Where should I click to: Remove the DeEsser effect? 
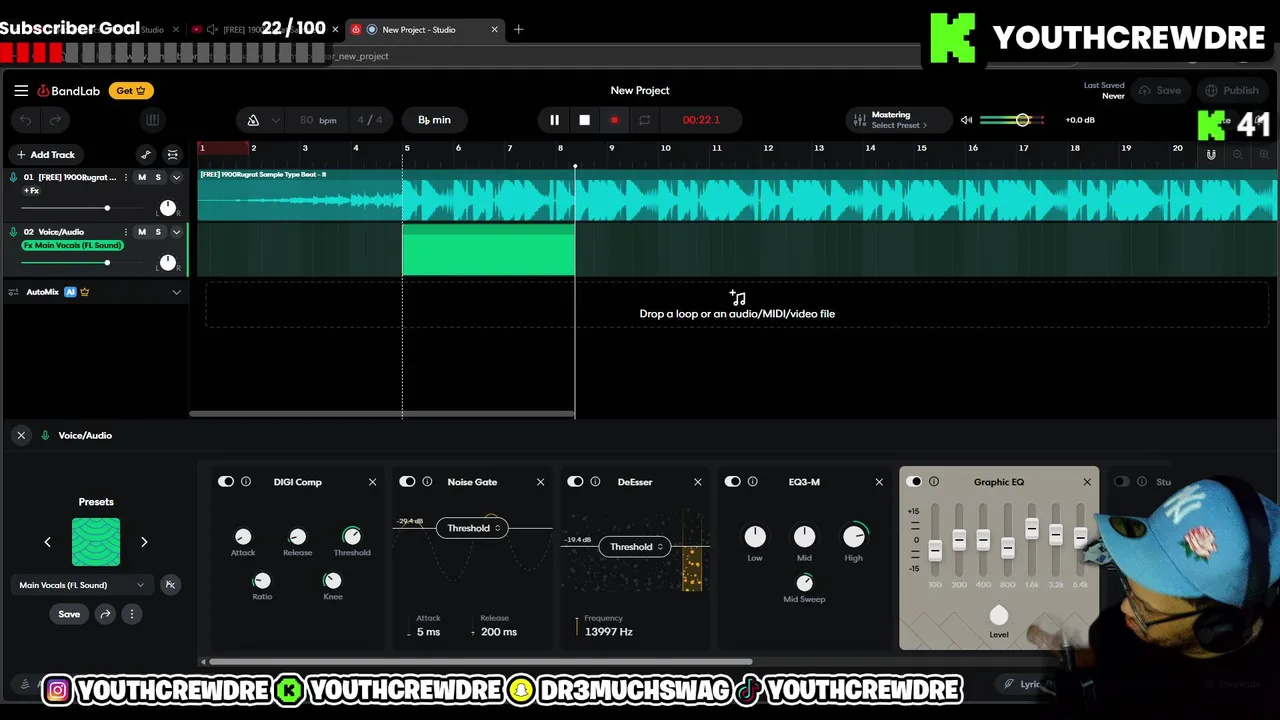coord(698,482)
